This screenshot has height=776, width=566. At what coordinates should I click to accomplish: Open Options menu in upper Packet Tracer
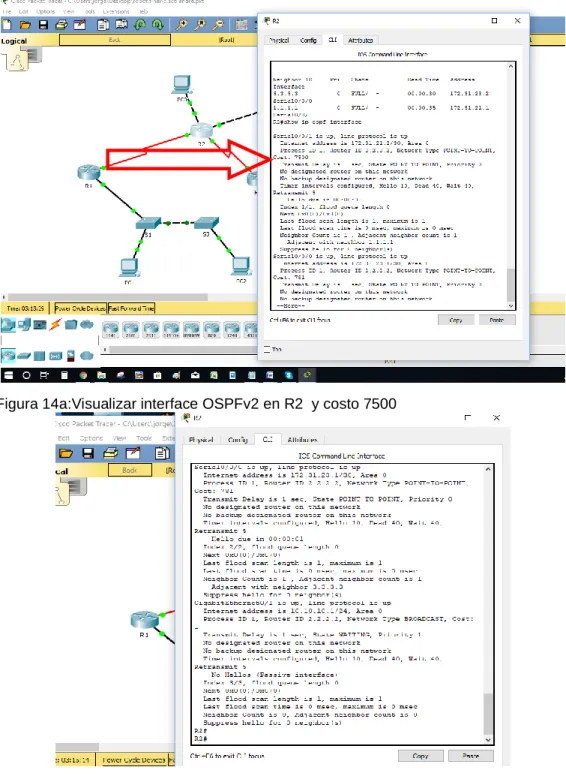[46, 11]
